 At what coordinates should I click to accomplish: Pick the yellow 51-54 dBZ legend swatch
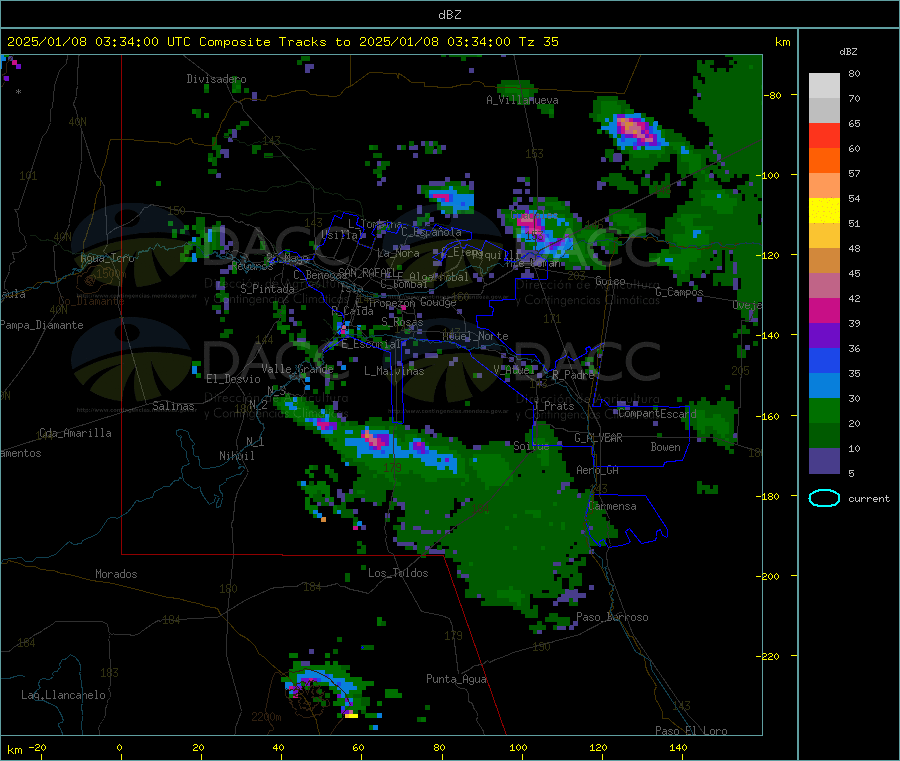point(824,211)
